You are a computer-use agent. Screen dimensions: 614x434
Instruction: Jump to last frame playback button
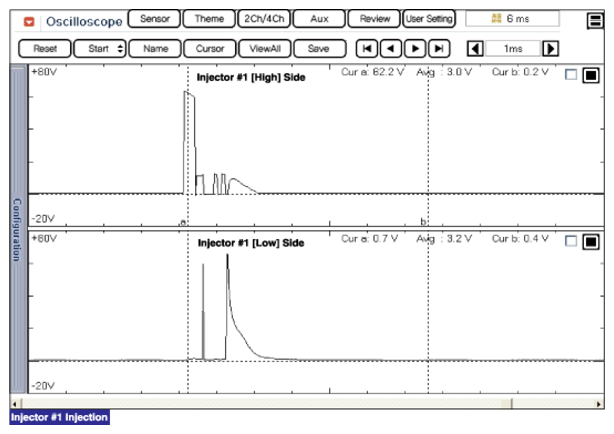(x=437, y=48)
